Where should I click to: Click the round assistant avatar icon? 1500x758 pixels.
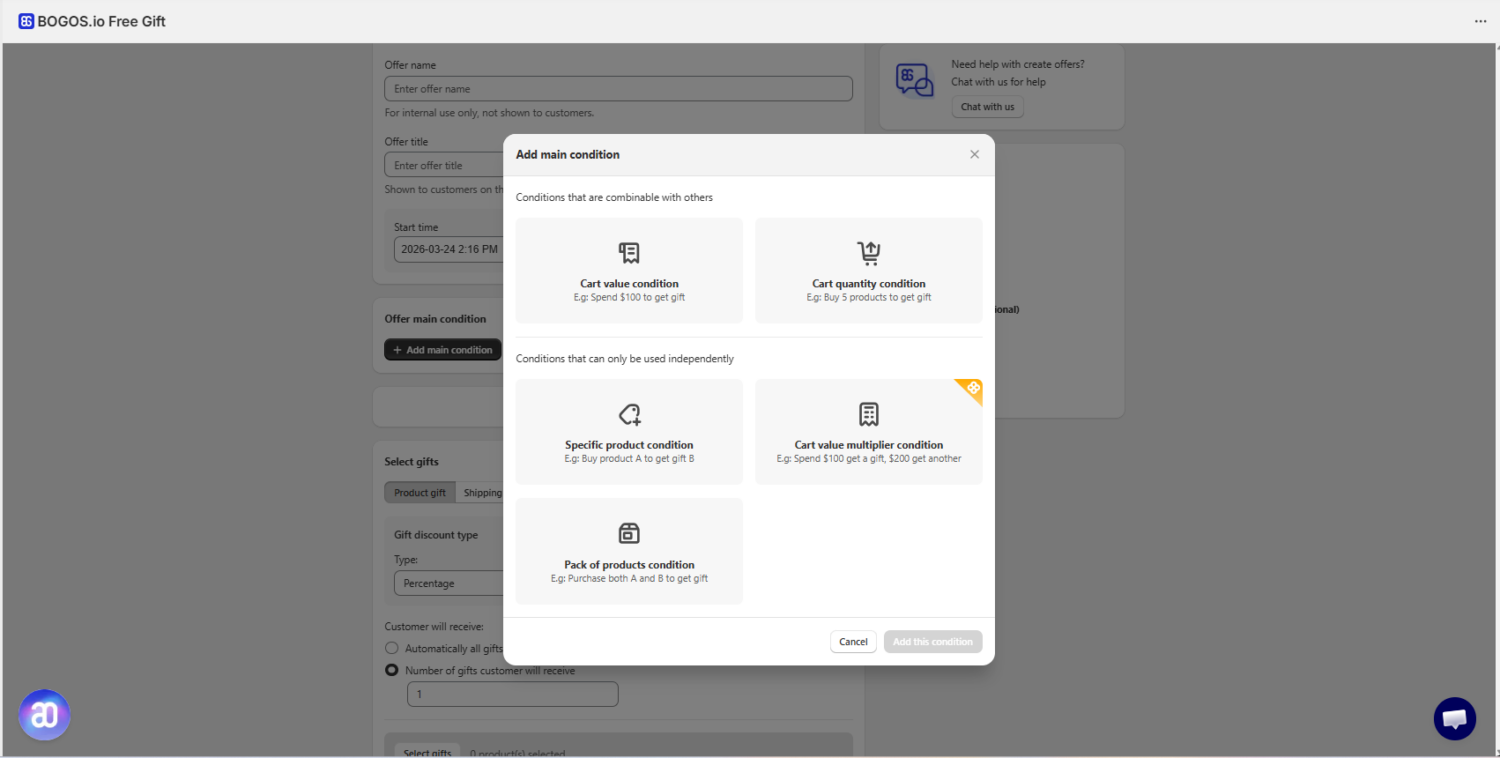[44, 715]
